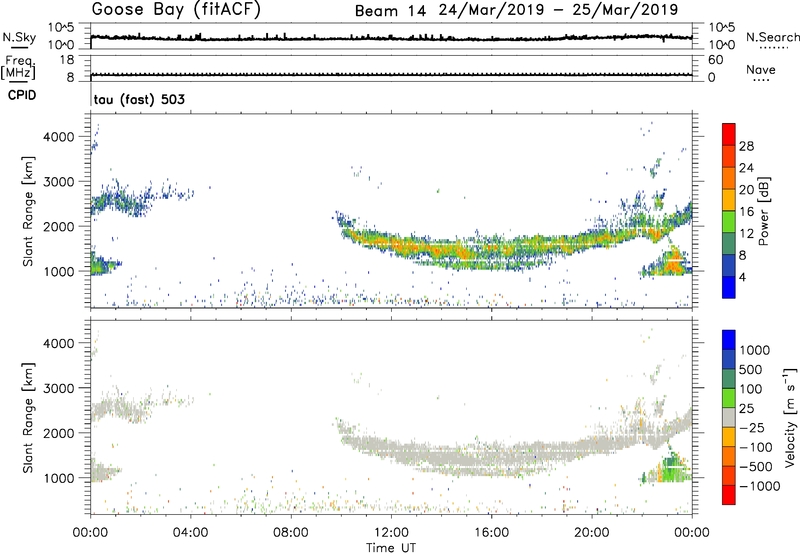The width and height of the screenshot is (800, 554).
Task: Click the 3000 tick of the velocity panel
Action: [x=59, y=388]
